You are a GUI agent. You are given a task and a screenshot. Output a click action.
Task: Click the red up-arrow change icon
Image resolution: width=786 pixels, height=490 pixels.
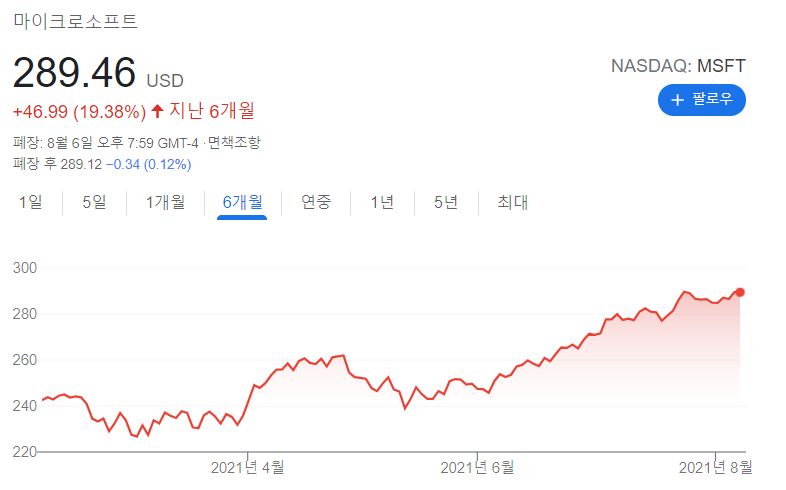tap(157, 111)
